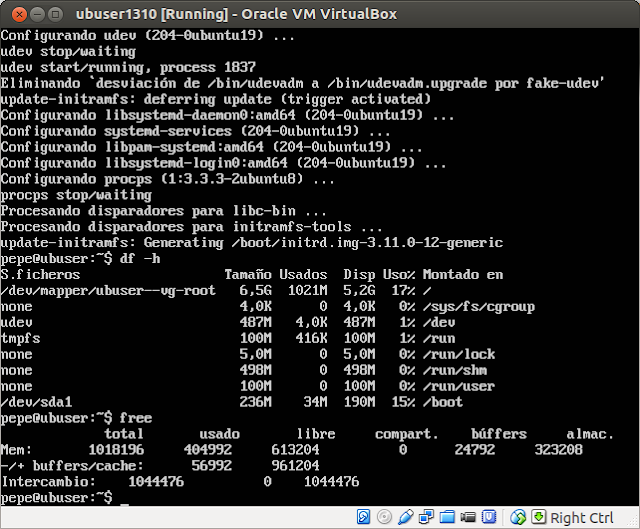The width and height of the screenshot is (640, 529).
Task: Click the '/run/user' mount point
Action: tap(459, 386)
